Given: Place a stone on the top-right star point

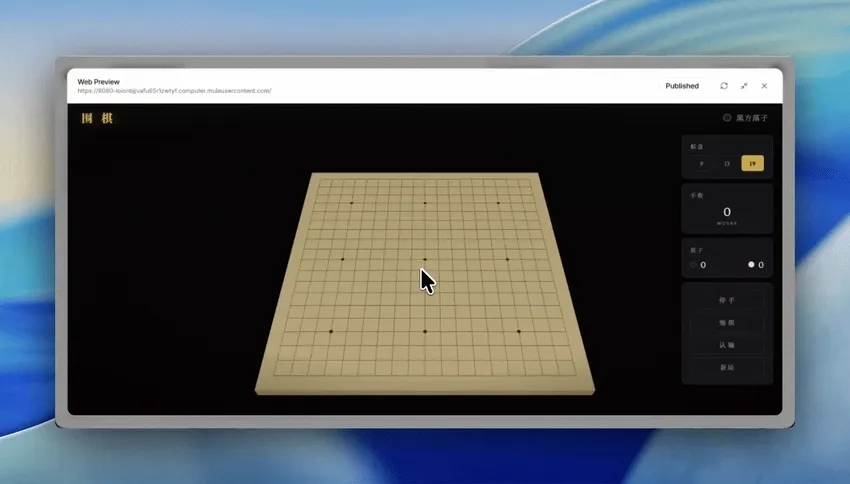Looking at the screenshot, I should [x=499, y=203].
